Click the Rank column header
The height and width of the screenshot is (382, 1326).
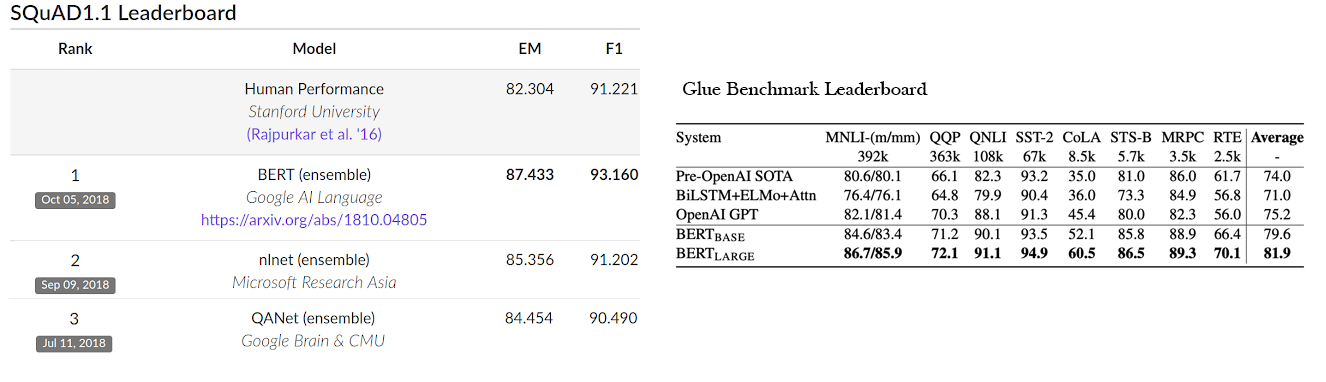[x=75, y=48]
